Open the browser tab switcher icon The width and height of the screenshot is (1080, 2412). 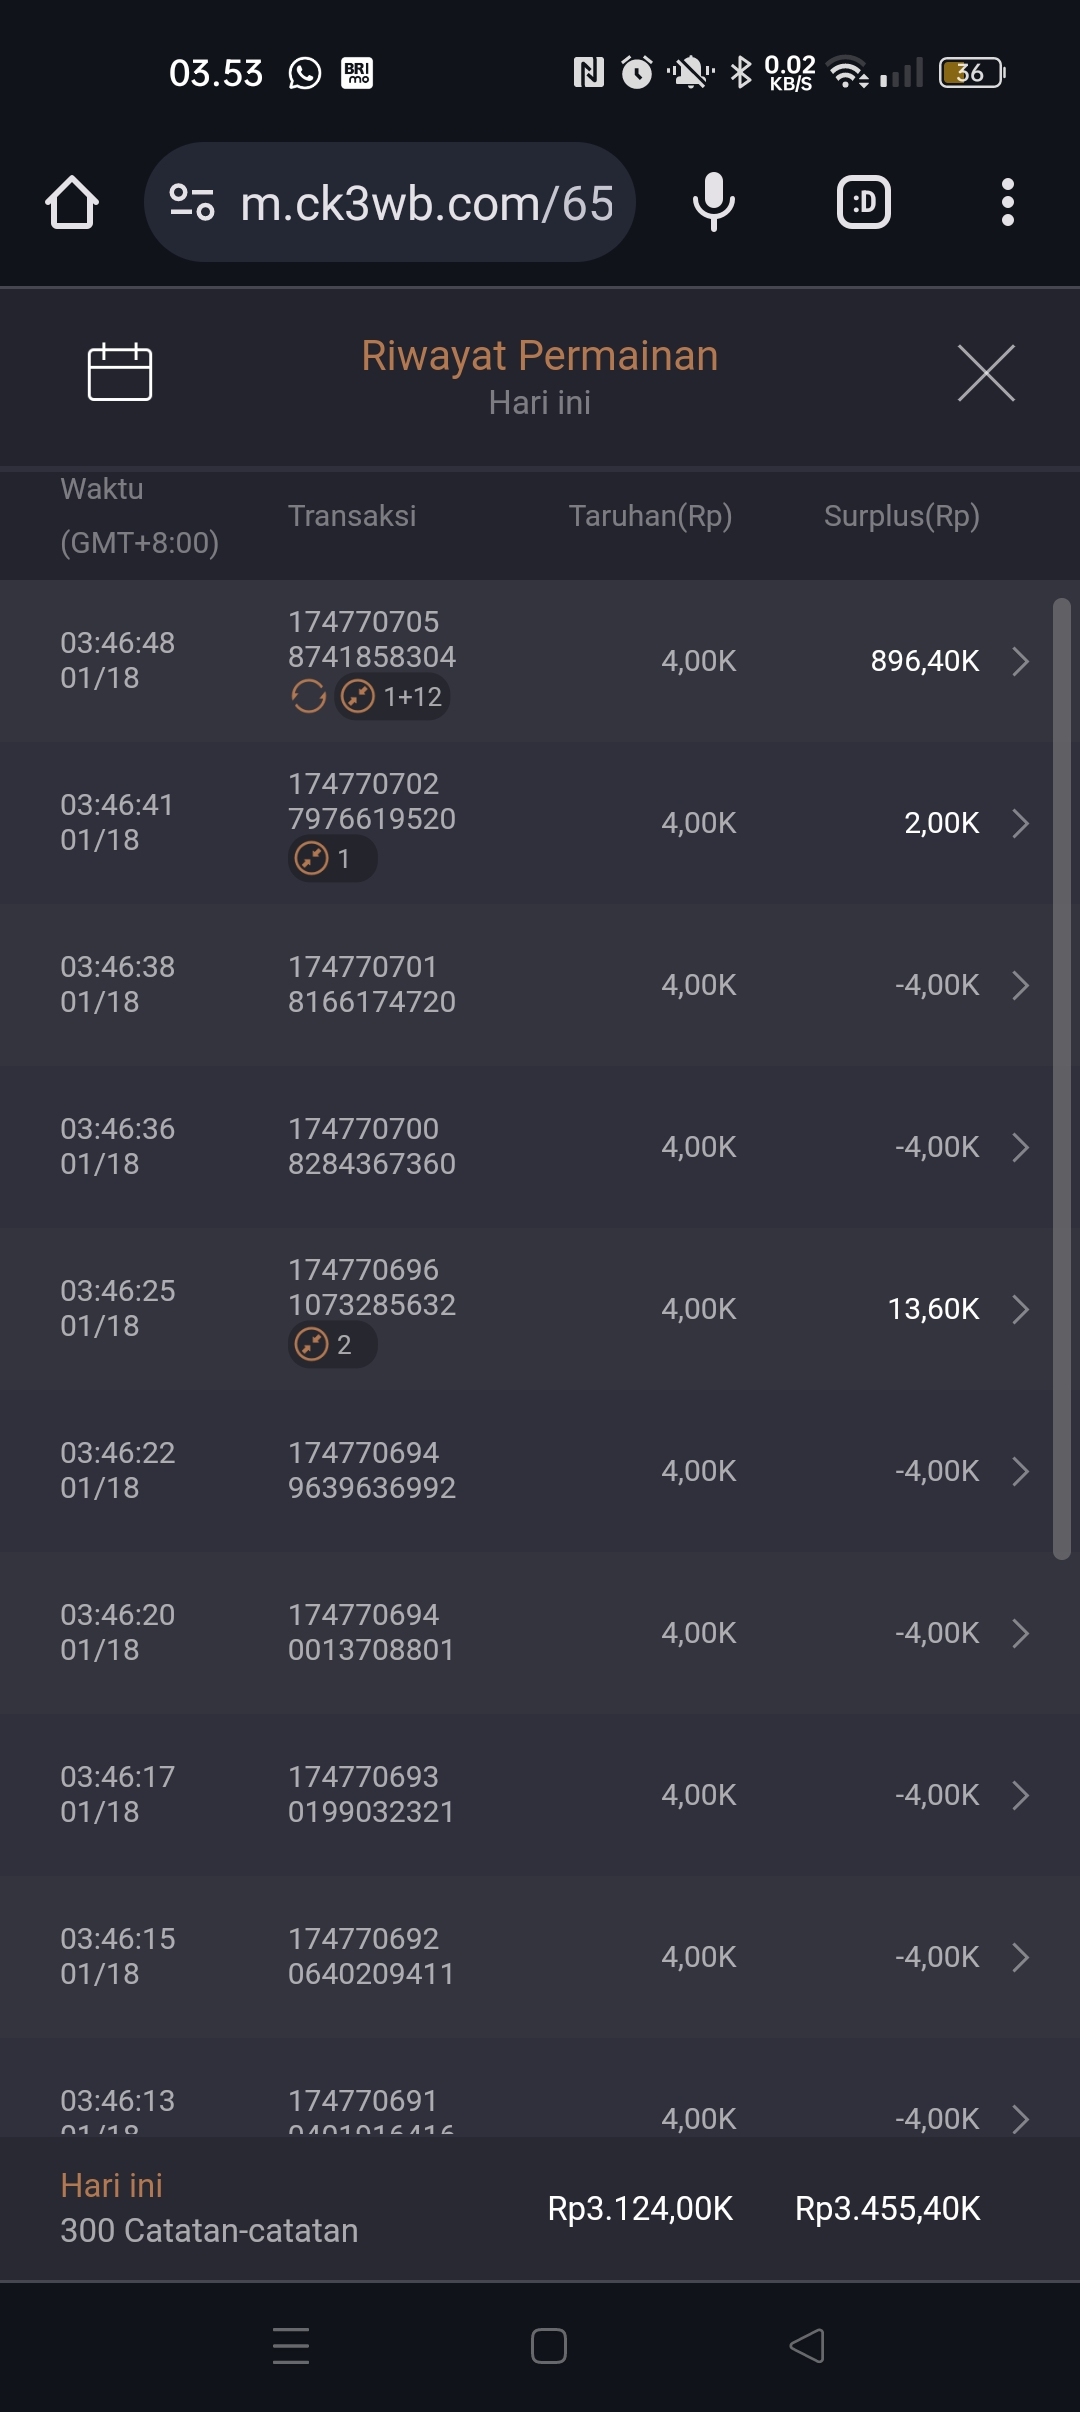[863, 203]
